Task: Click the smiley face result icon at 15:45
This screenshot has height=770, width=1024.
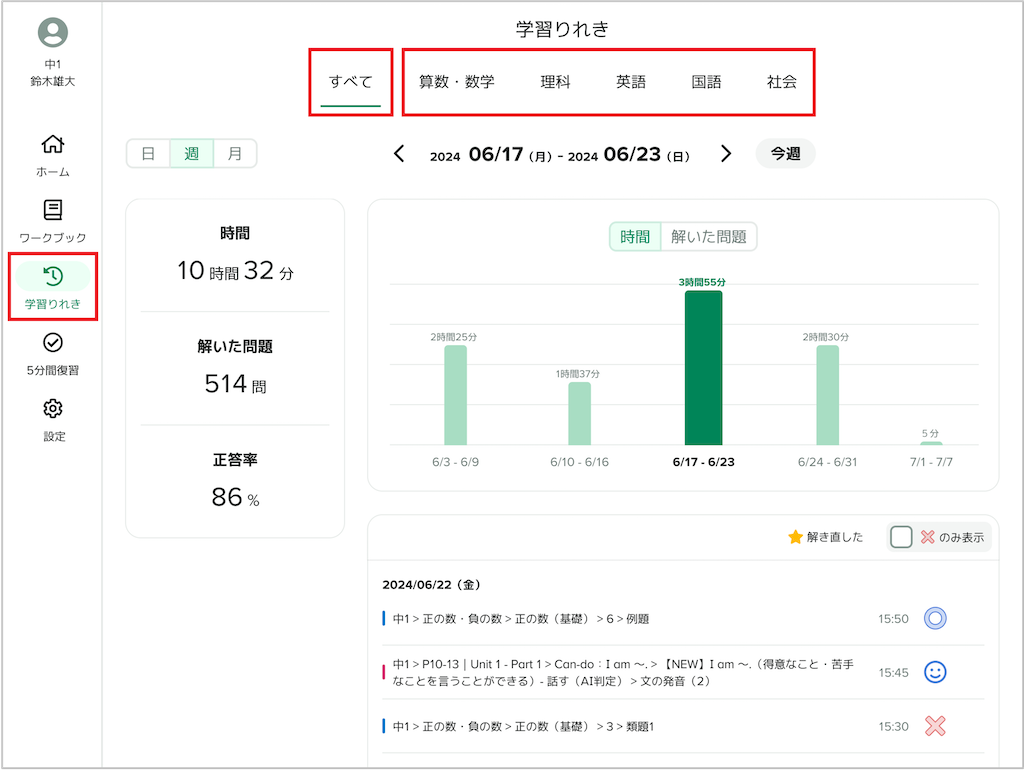Action: (935, 672)
